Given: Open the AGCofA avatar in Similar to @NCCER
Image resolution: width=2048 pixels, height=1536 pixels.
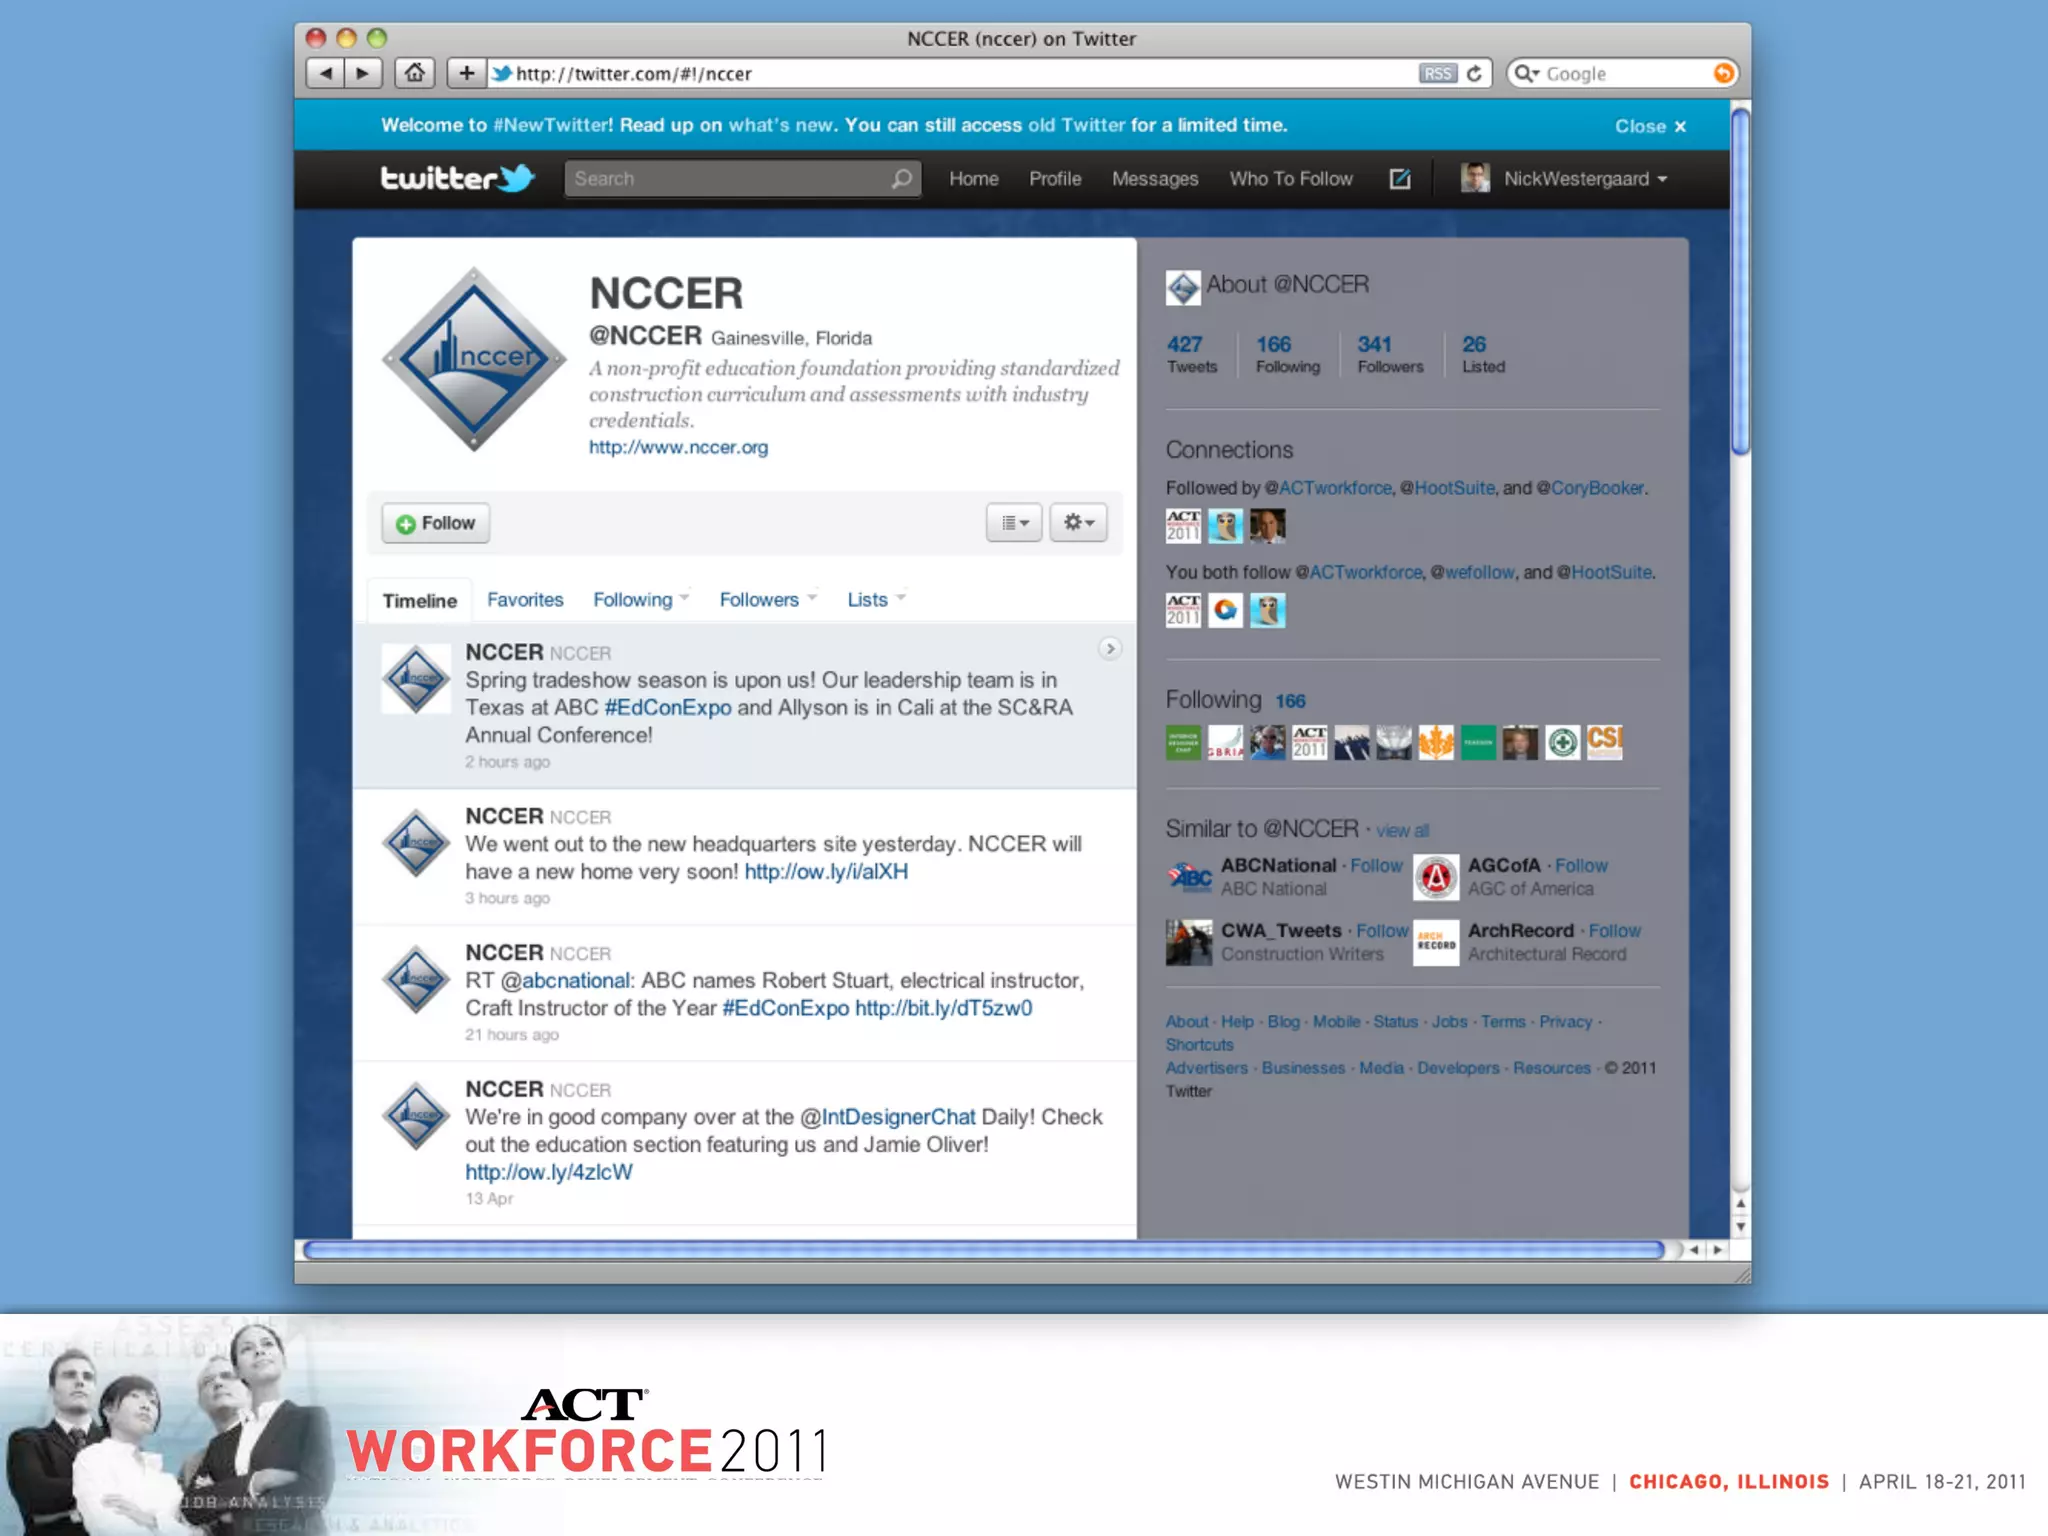Looking at the screenshot, I should pyautogui.click(x=1436, y=877).
